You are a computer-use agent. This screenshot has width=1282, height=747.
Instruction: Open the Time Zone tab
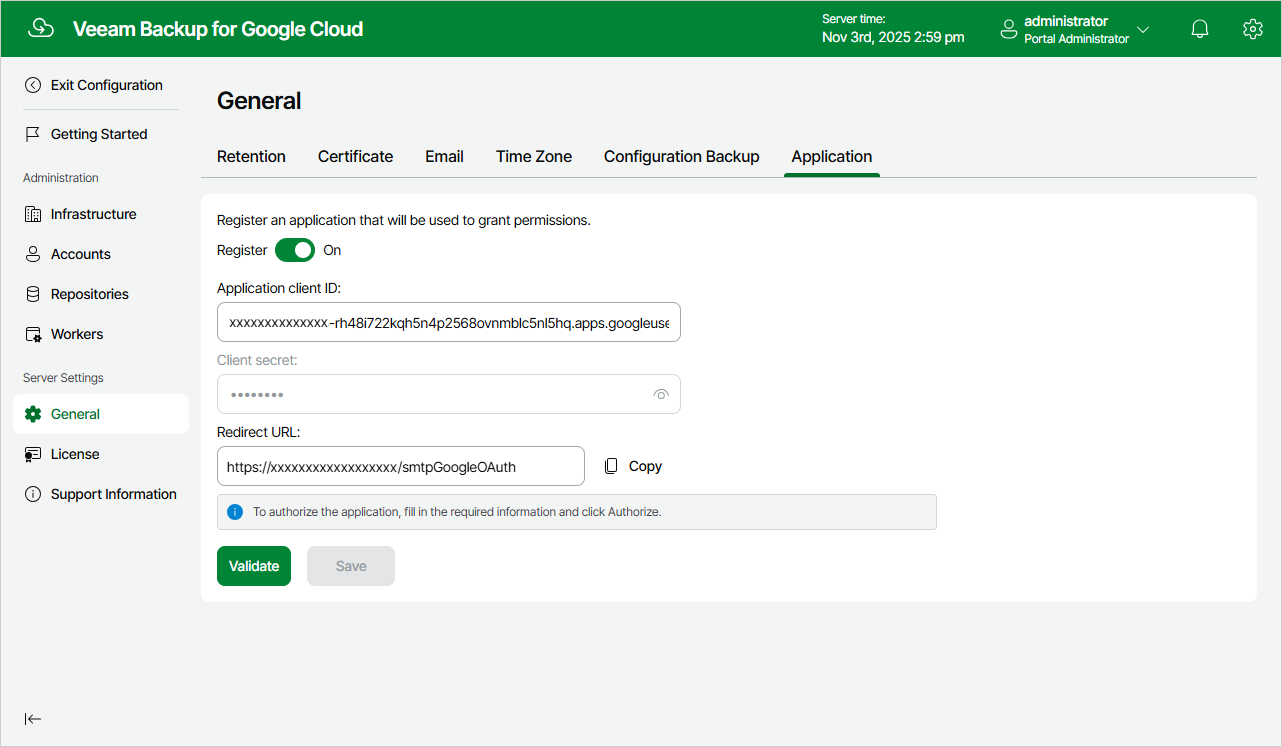[534, 156]
